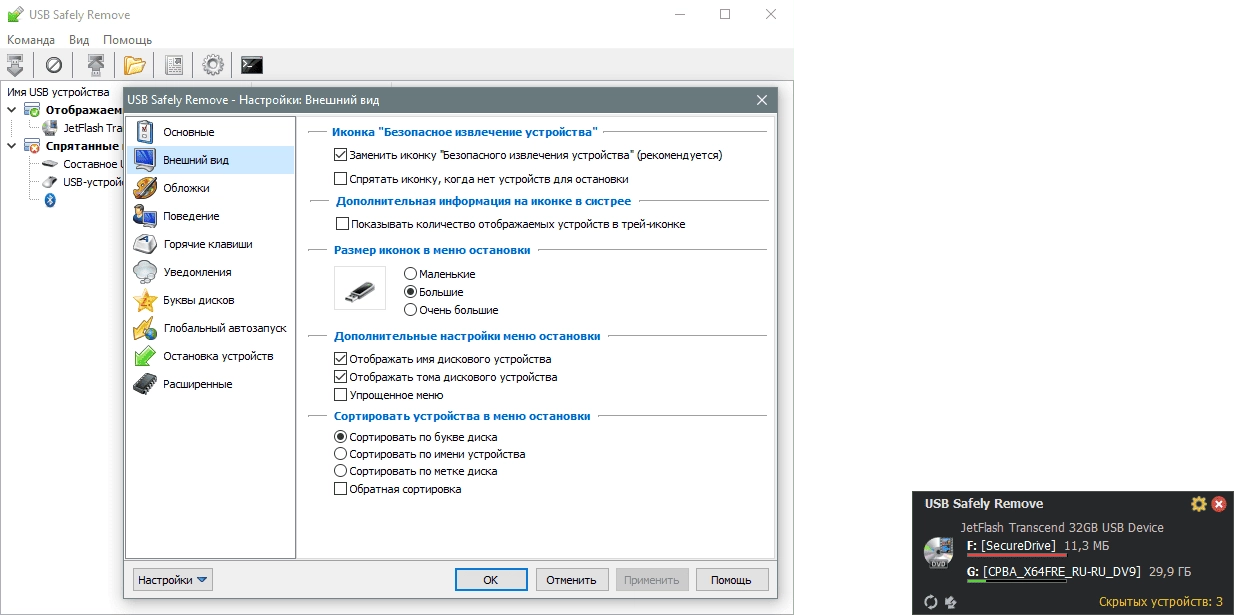Check Спрятать иконку, когда нет устройств
This screenshot has width=1234, height=615.
click(341, 179)
